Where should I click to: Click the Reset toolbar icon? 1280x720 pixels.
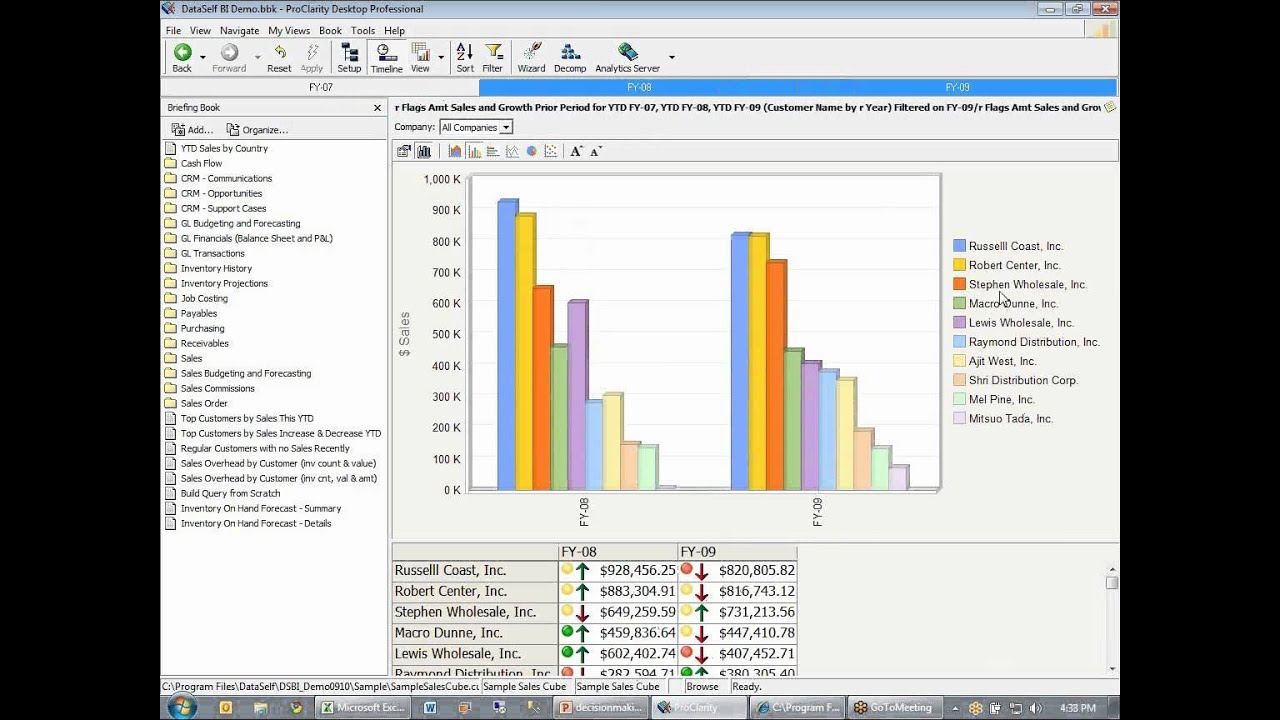pos(279,58)
